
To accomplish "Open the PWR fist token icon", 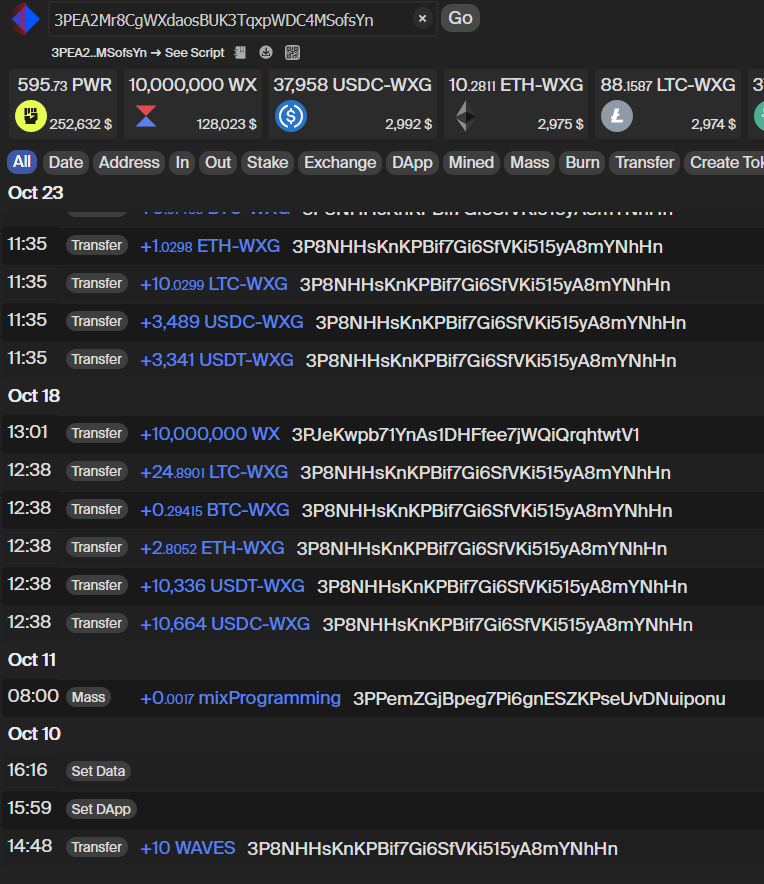I will tap(30, 116).
